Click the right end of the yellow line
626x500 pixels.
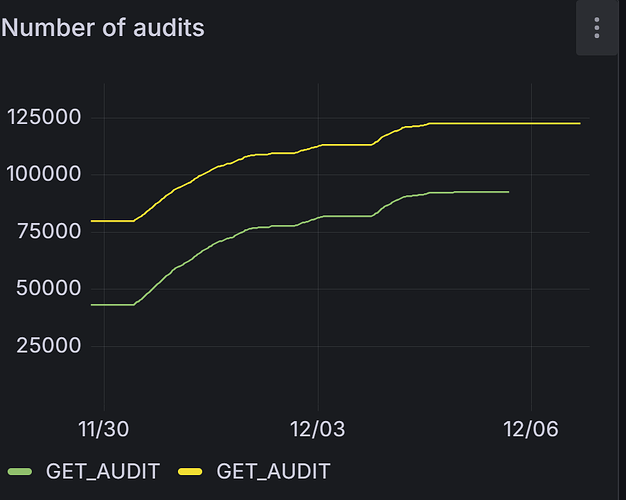[579, 123]
